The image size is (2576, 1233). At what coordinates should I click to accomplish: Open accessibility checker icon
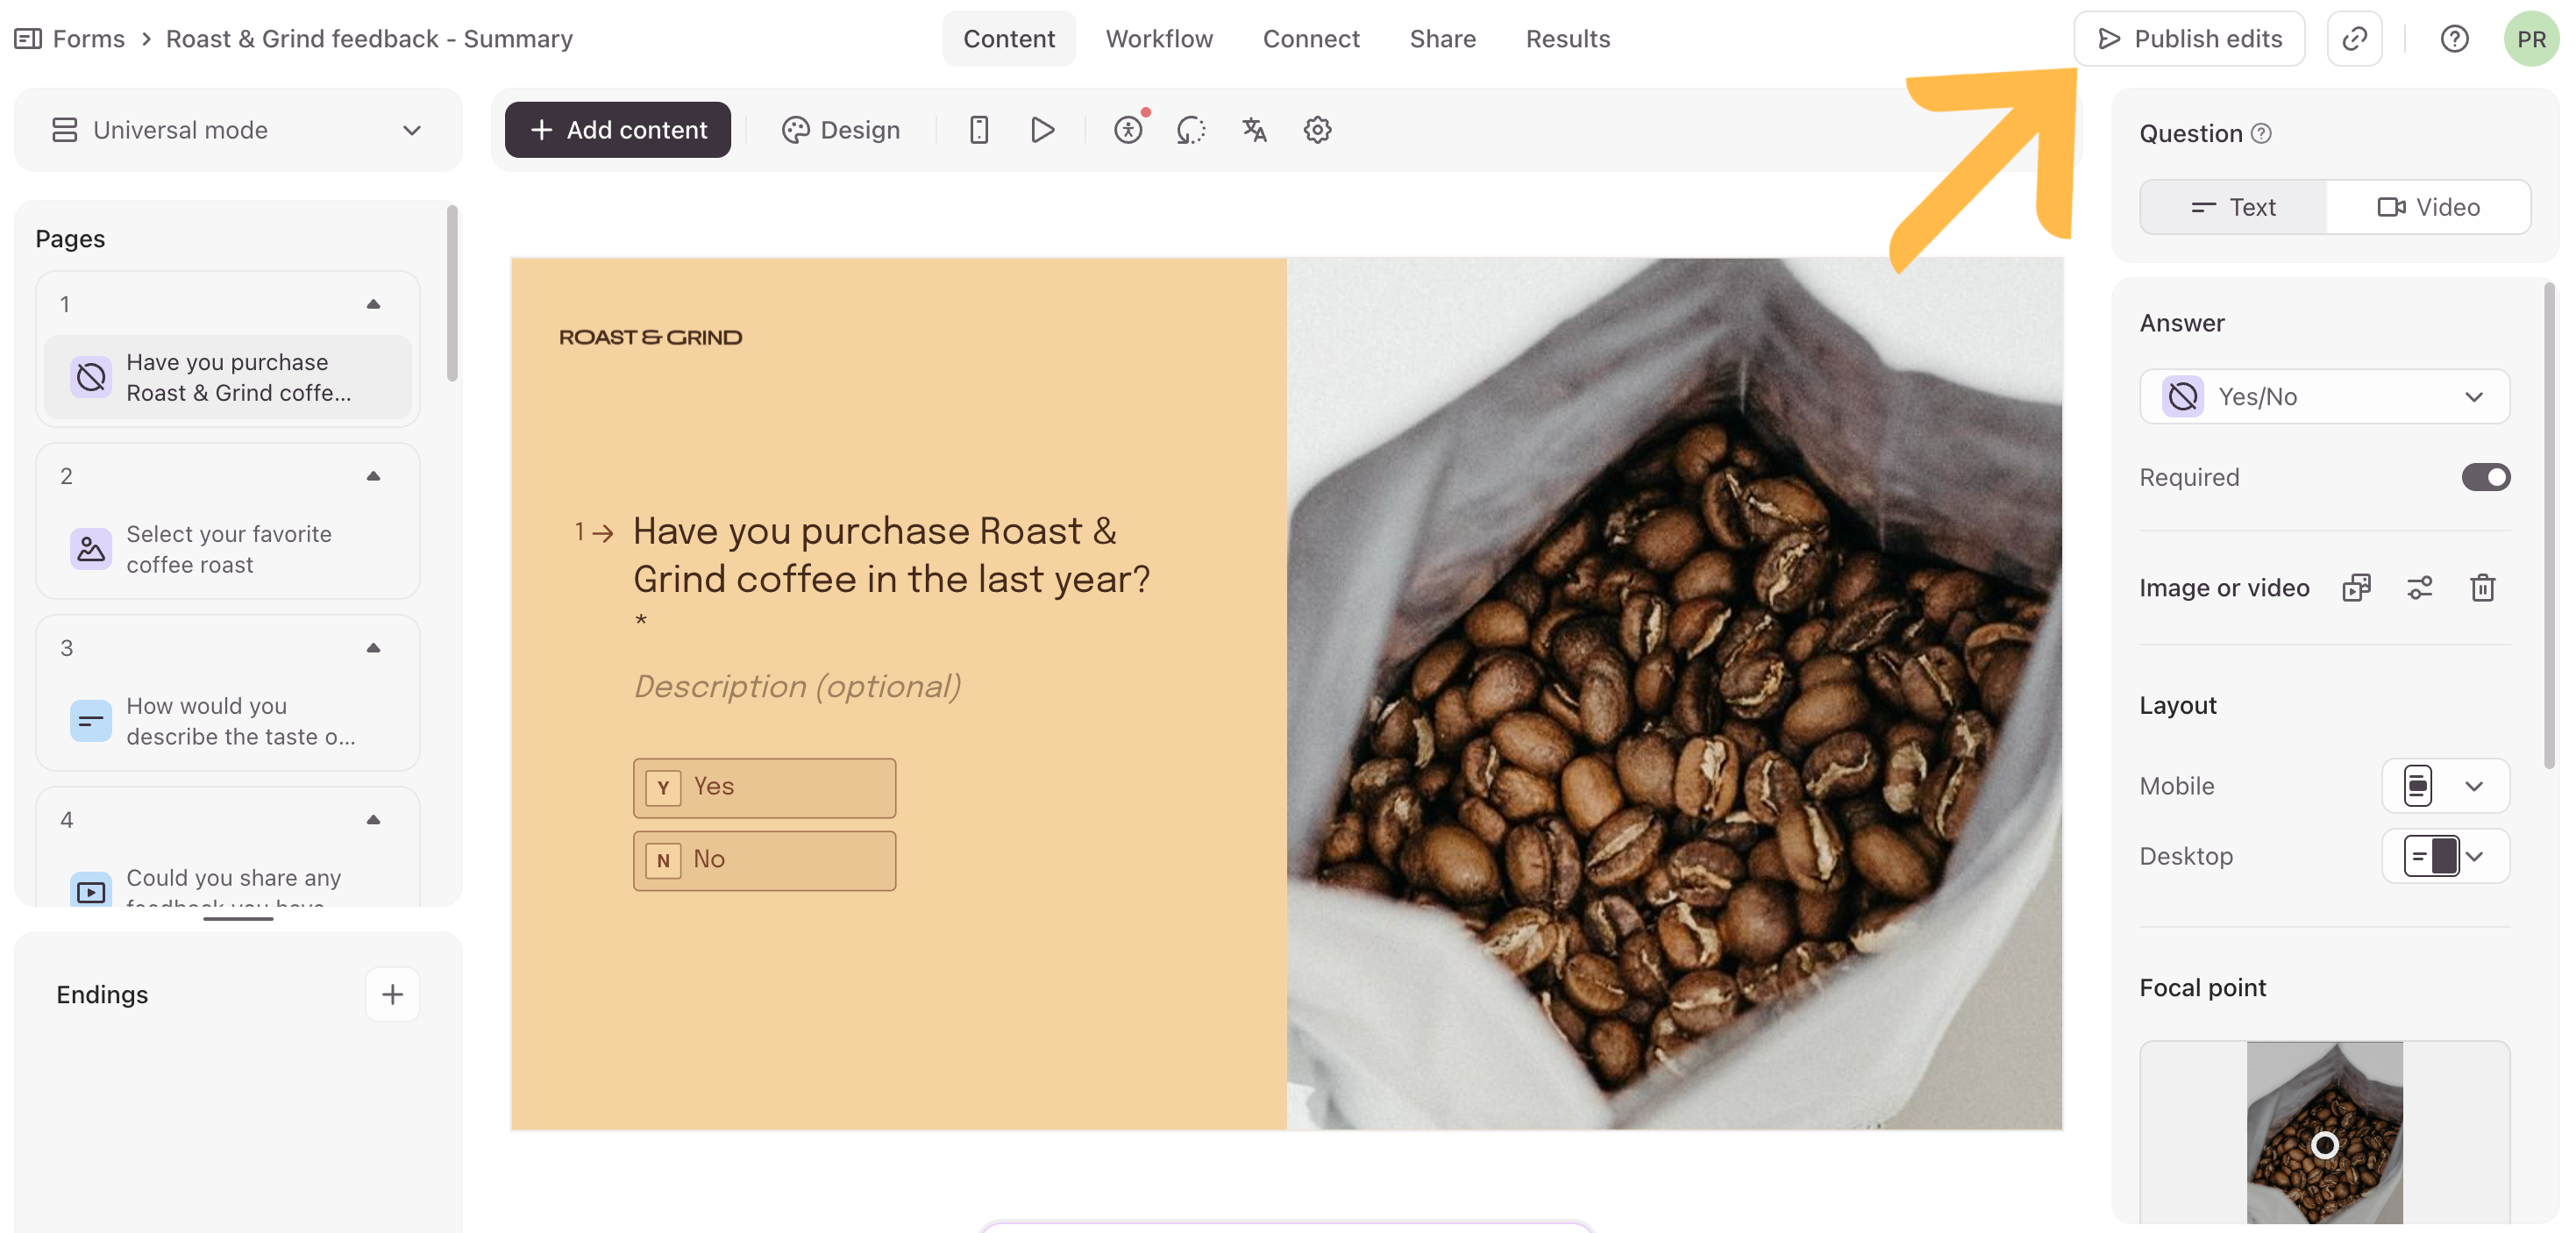point(1128,130)
